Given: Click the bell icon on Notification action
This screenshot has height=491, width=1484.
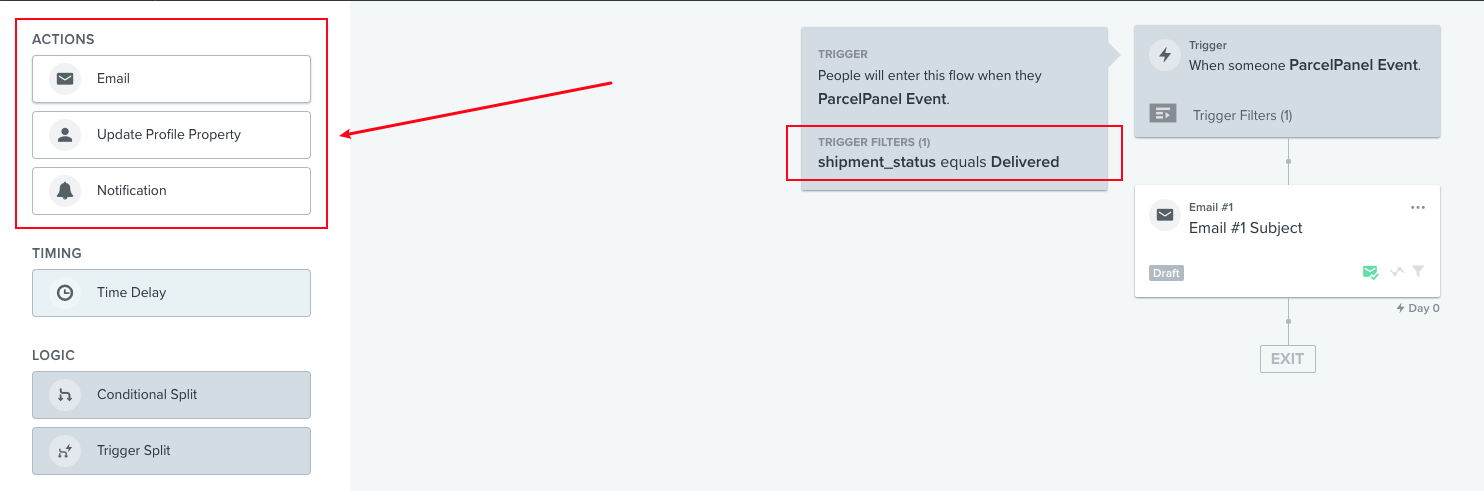Looking at the screenshot, I should click(65, 191).
